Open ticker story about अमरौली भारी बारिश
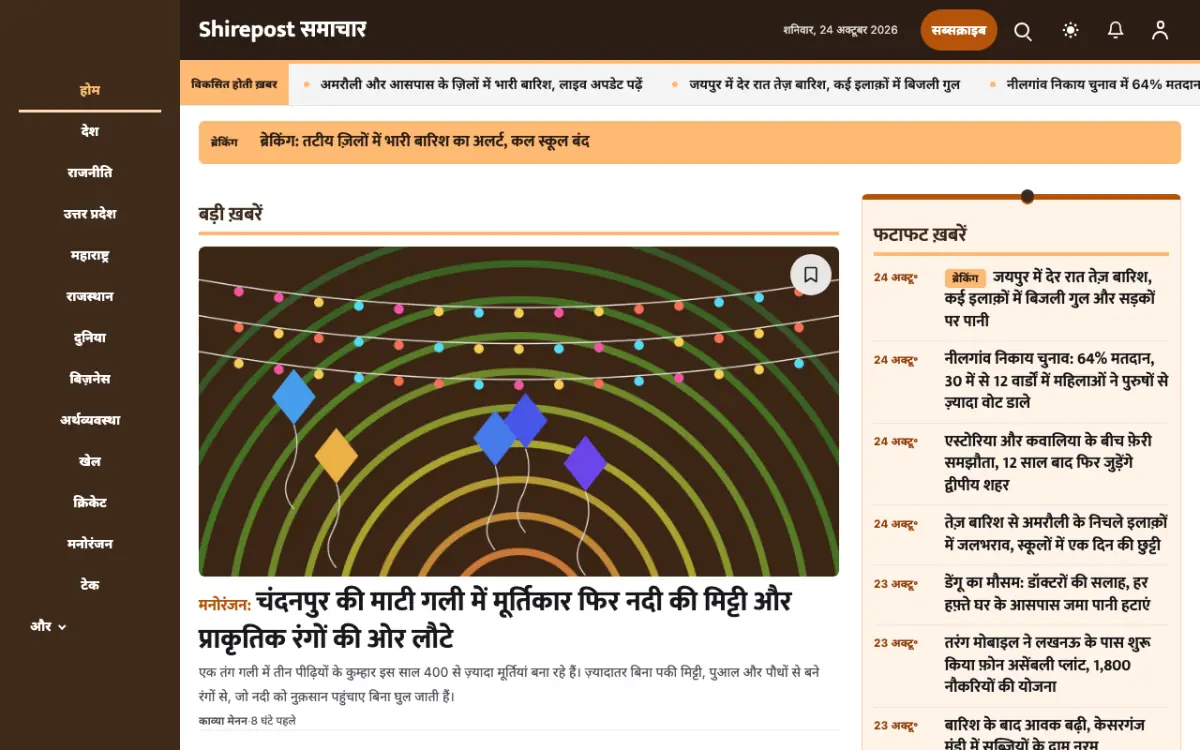Viewport: 1200px width, 750px height. (x=481, y=85)
